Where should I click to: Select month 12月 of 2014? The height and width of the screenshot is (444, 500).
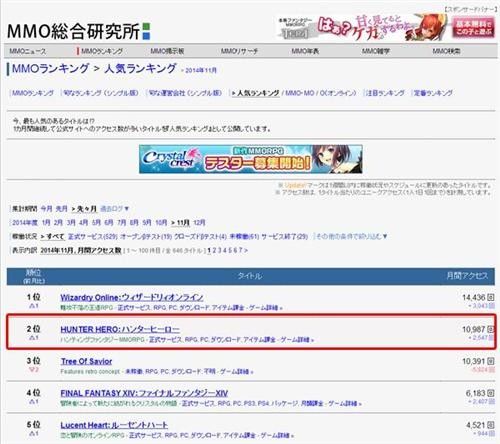coord(199,223)
